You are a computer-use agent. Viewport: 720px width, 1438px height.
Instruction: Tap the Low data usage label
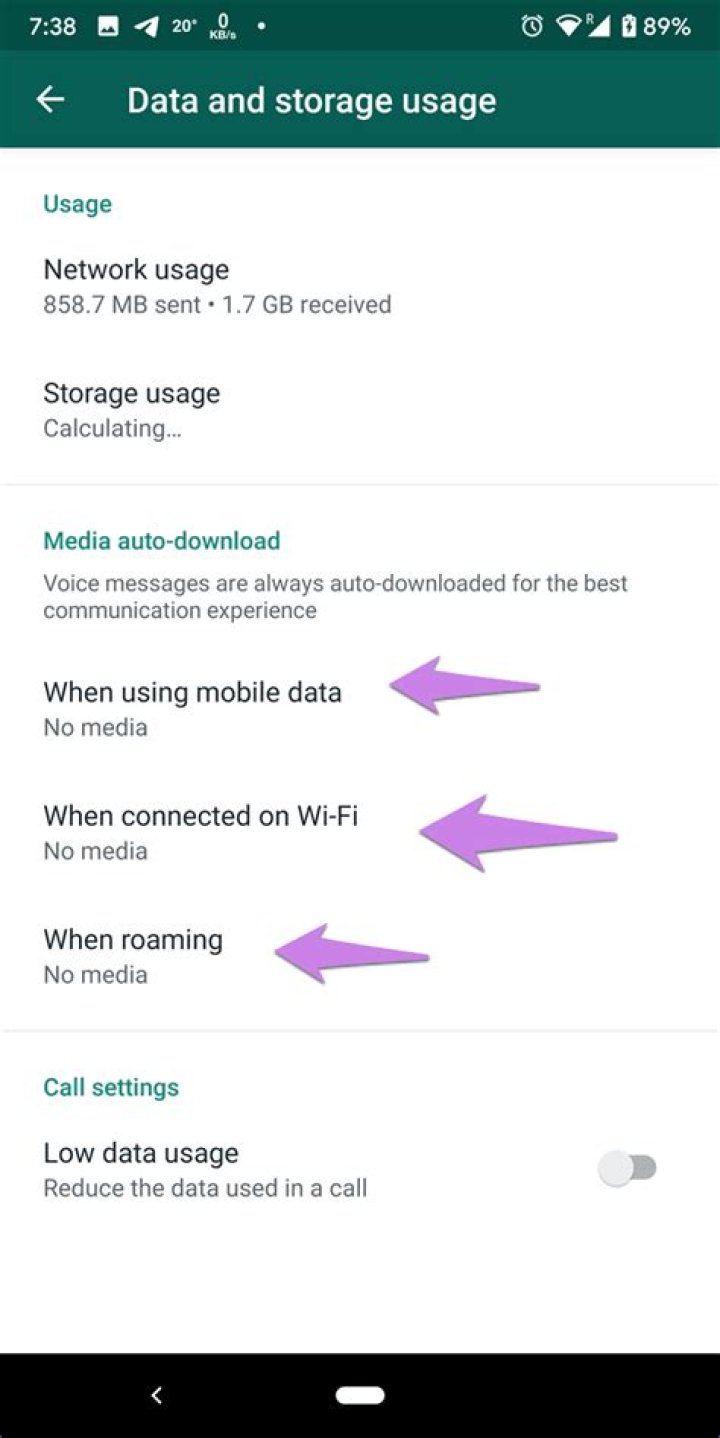coord(141,1153)
